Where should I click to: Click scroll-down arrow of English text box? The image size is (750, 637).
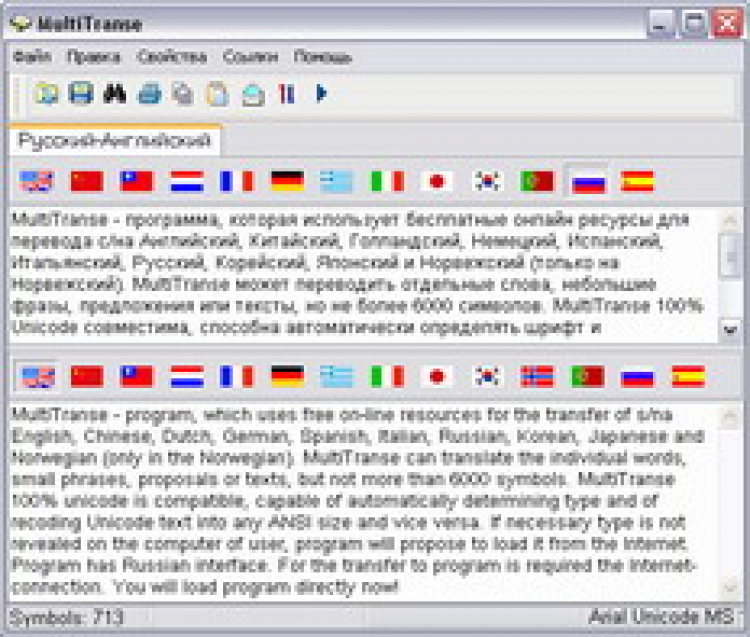pyautogui.click(x=730, y=588)
